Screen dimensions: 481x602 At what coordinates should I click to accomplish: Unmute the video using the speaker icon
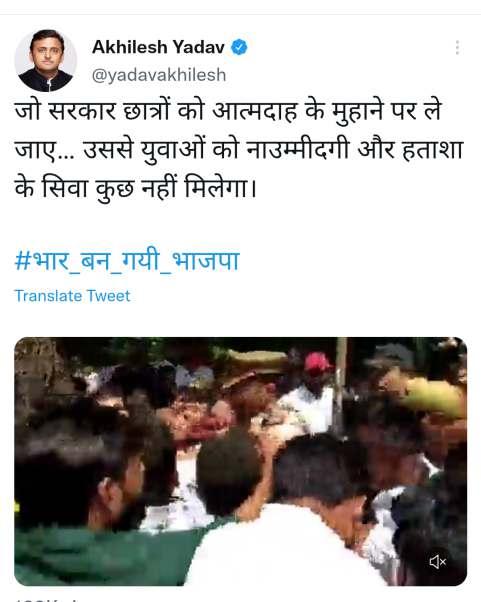click(438, 562)
